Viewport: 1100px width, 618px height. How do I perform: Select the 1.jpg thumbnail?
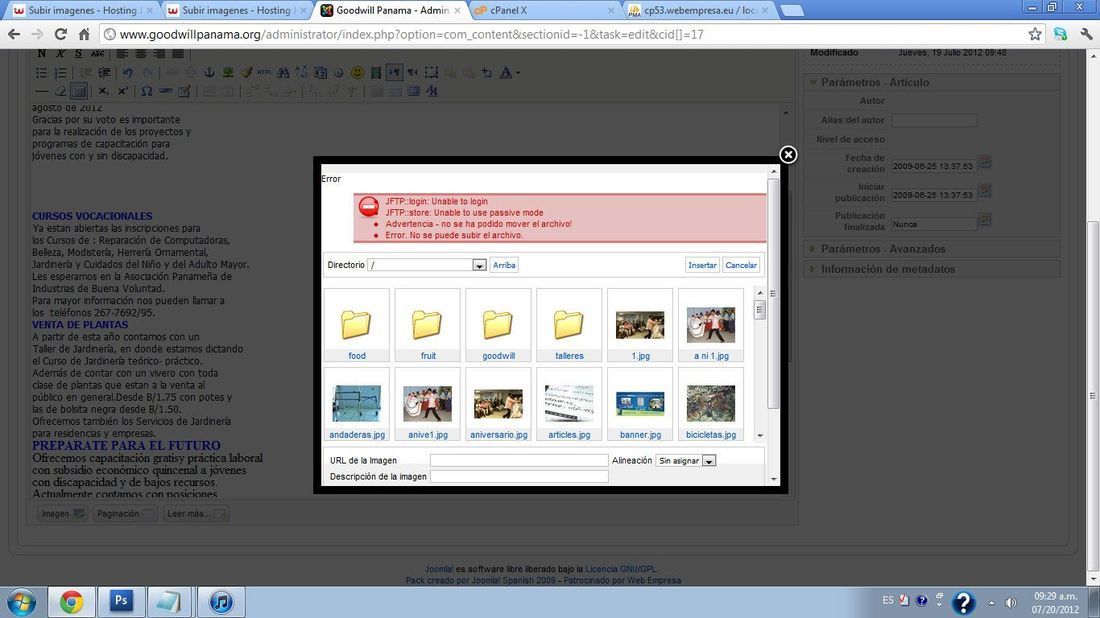pyautogui.click(x=640, y=325)
